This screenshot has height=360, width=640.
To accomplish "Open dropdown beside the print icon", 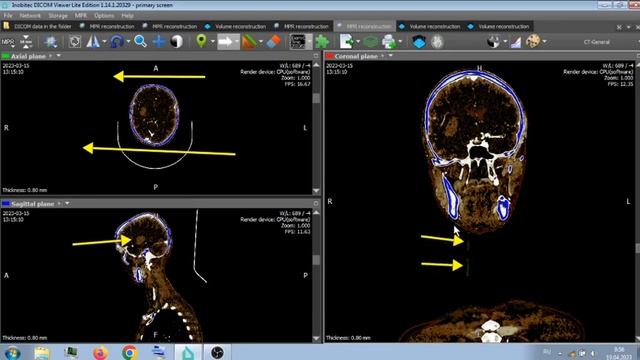I will pyautogui.click(x=400, y=42).
